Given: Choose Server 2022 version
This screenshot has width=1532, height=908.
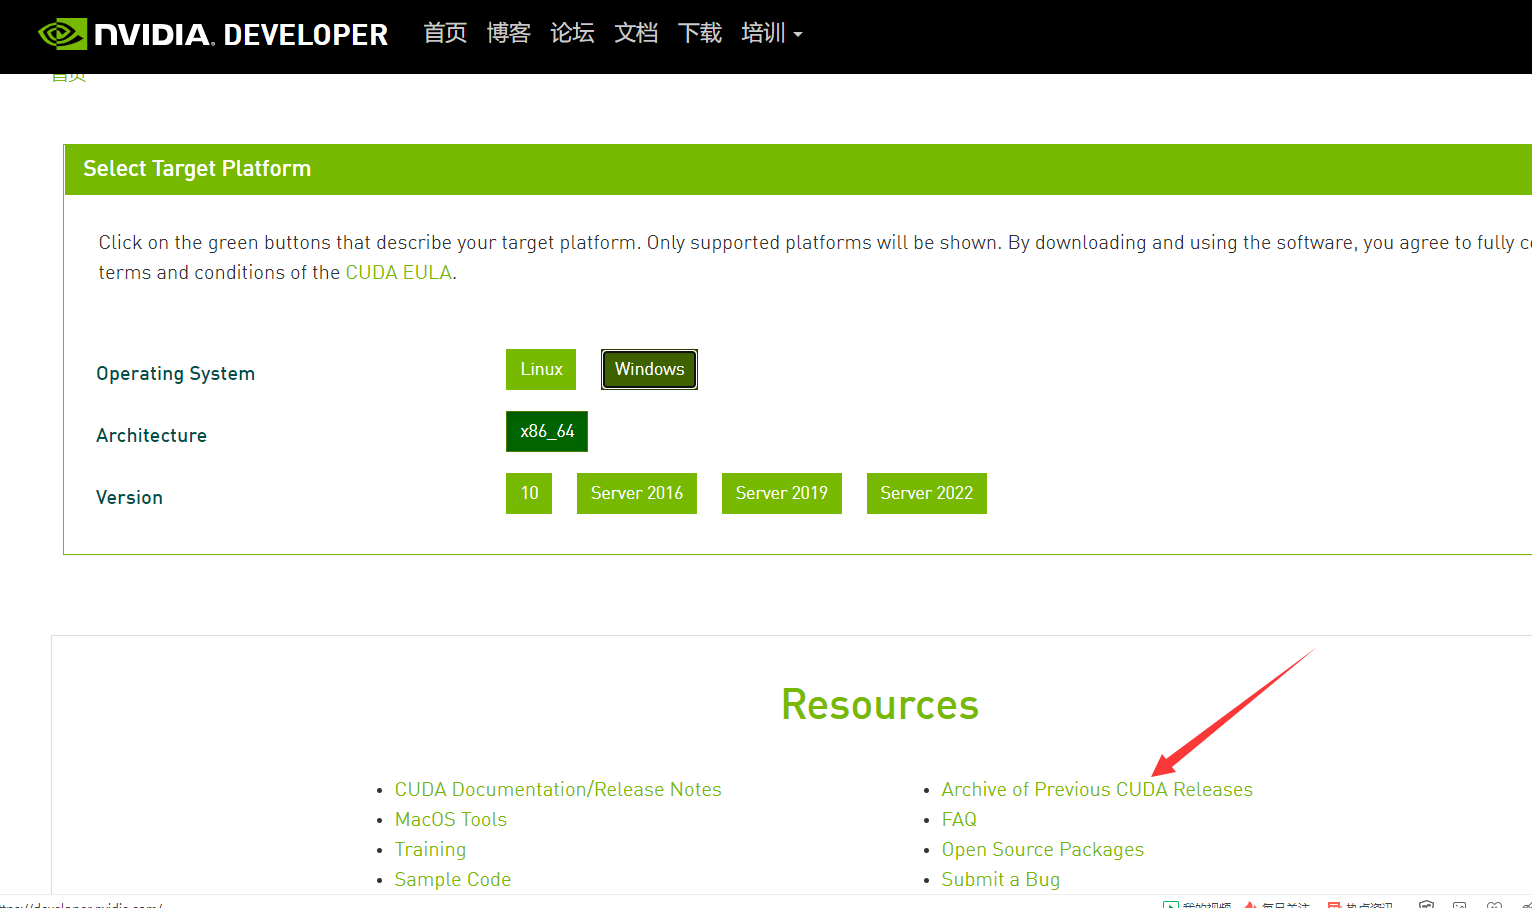Looking at the screenshot, I should [927, 493].
